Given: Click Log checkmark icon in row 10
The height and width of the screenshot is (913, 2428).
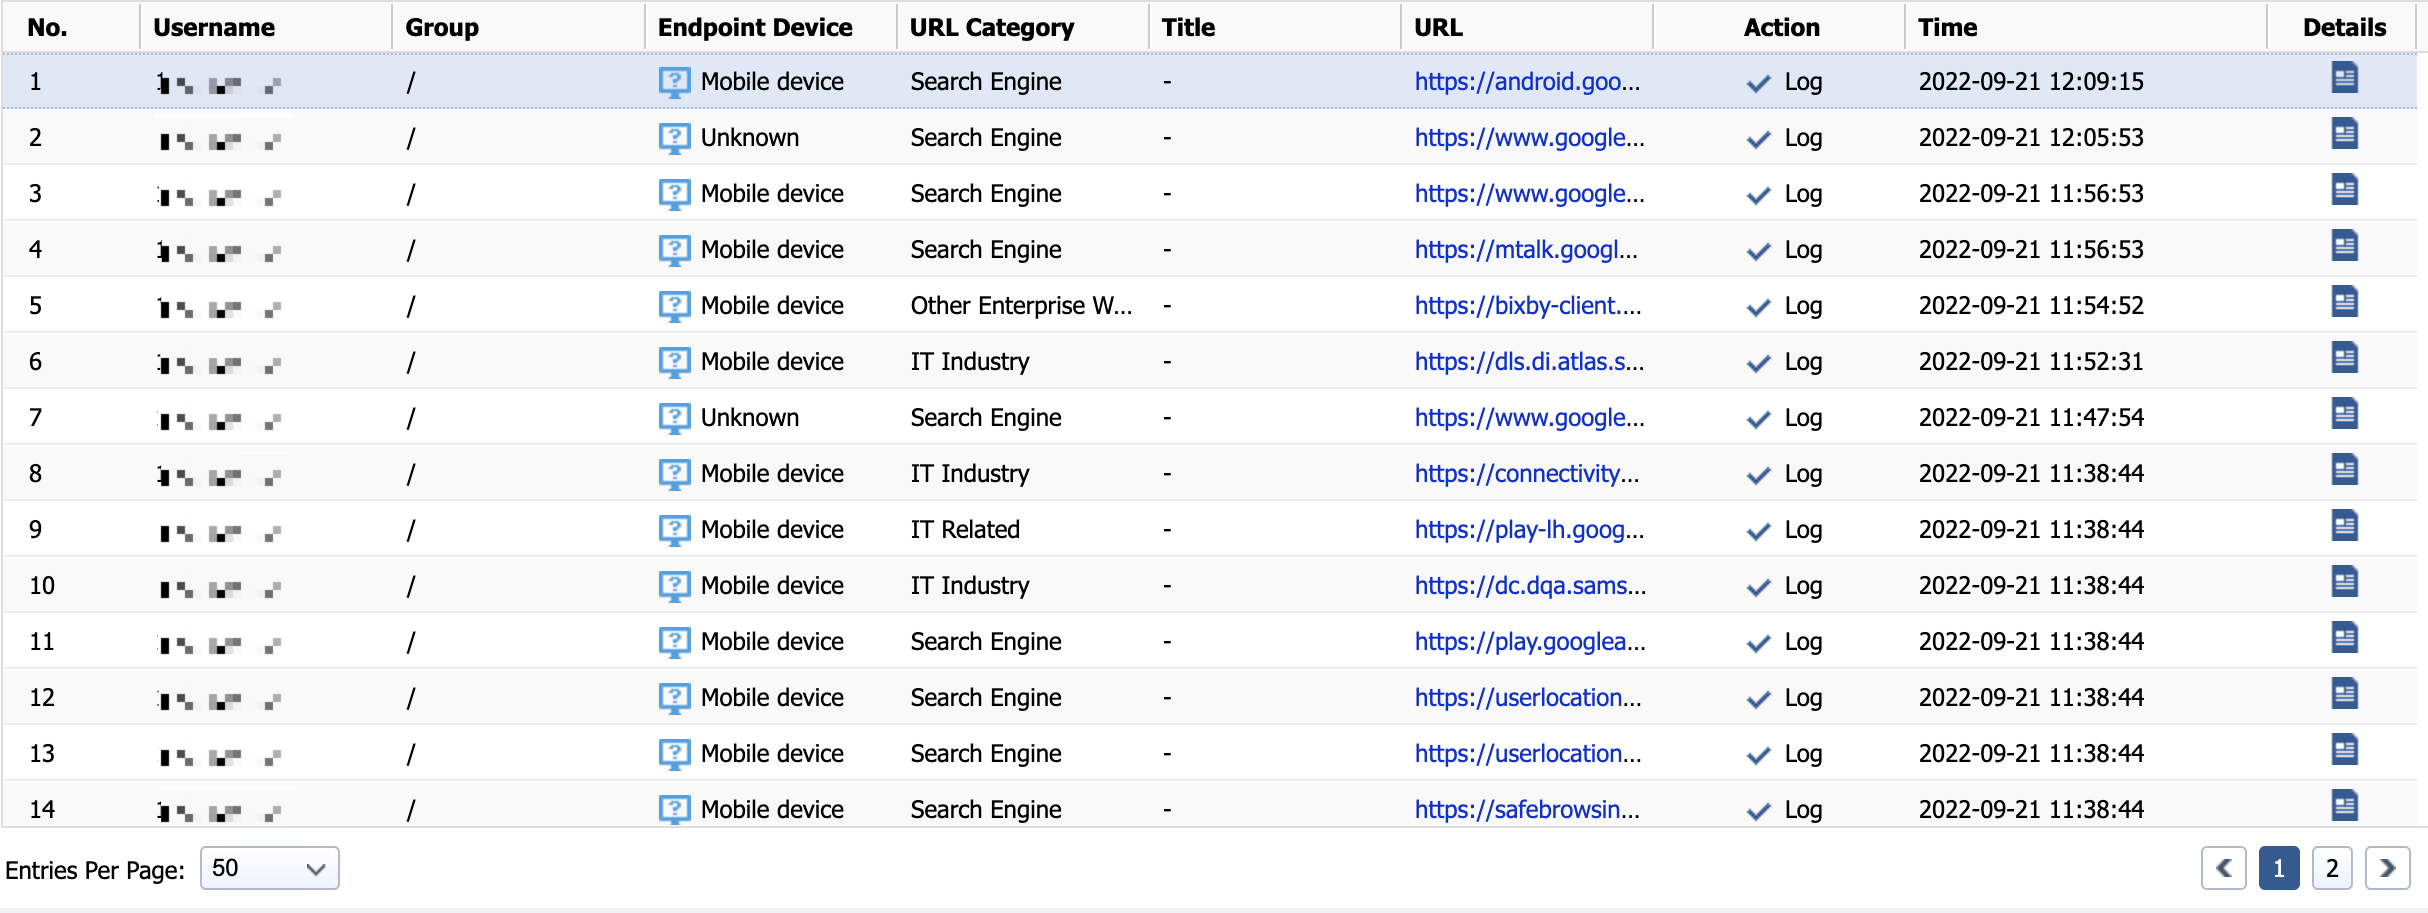Looking at the screenshot, I should (x=1758, y=587).
